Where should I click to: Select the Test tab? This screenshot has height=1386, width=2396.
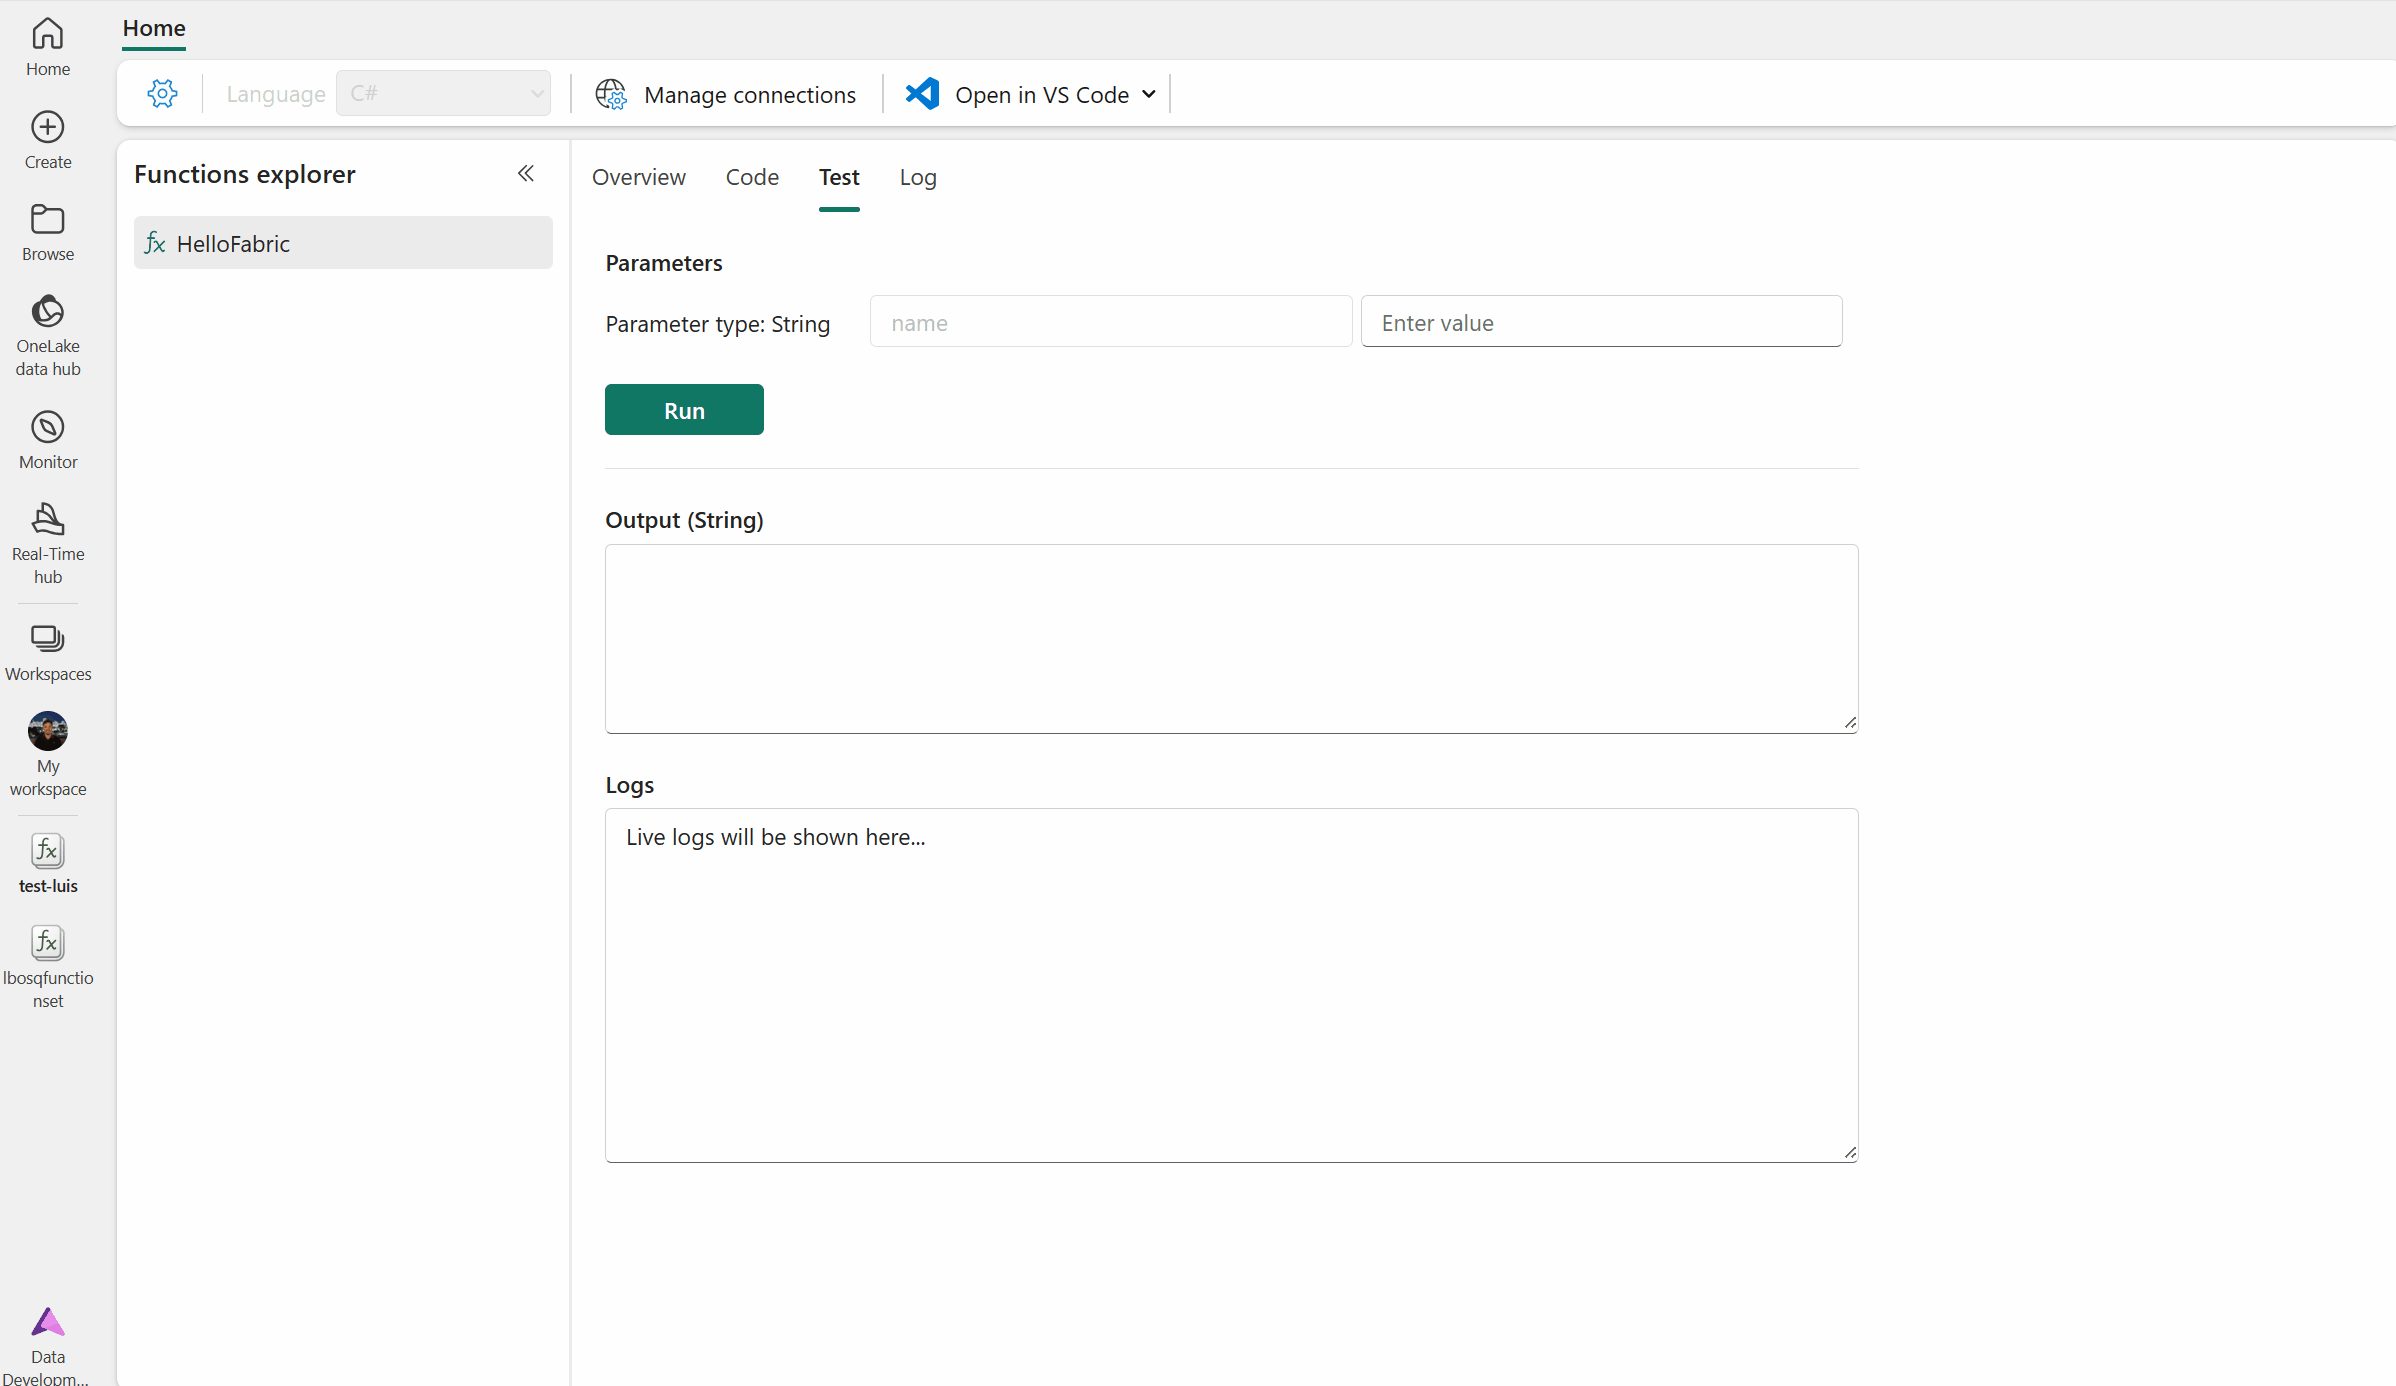point(839,177)
